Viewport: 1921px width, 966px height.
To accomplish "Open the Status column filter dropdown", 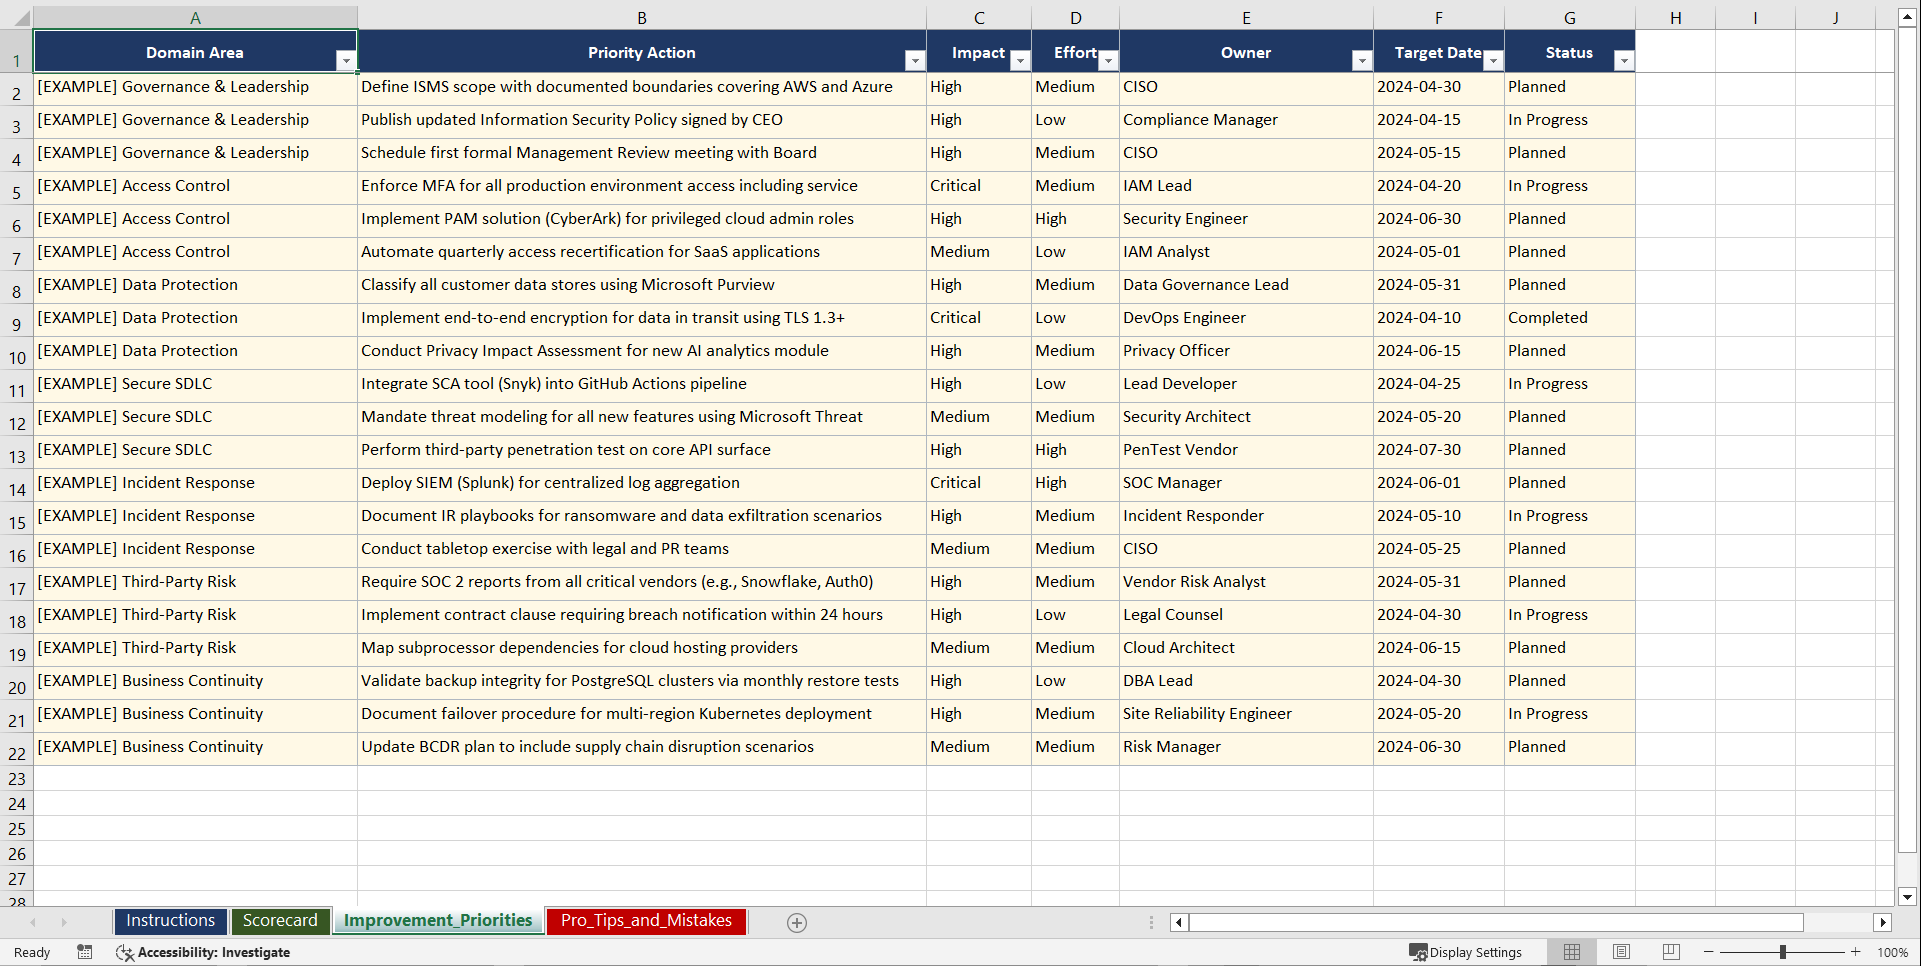I will 1624,61.
